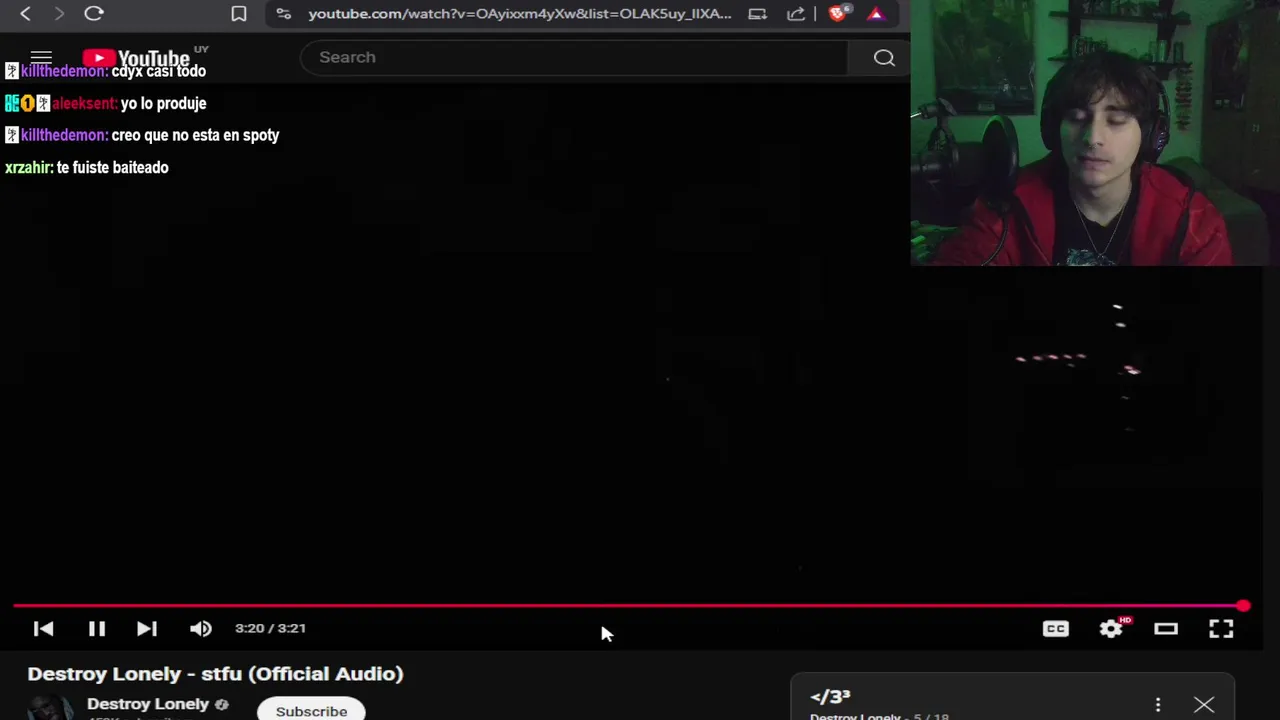1280x720 pixels.
Task: Skip to the next video
Action: coord(147,628)
